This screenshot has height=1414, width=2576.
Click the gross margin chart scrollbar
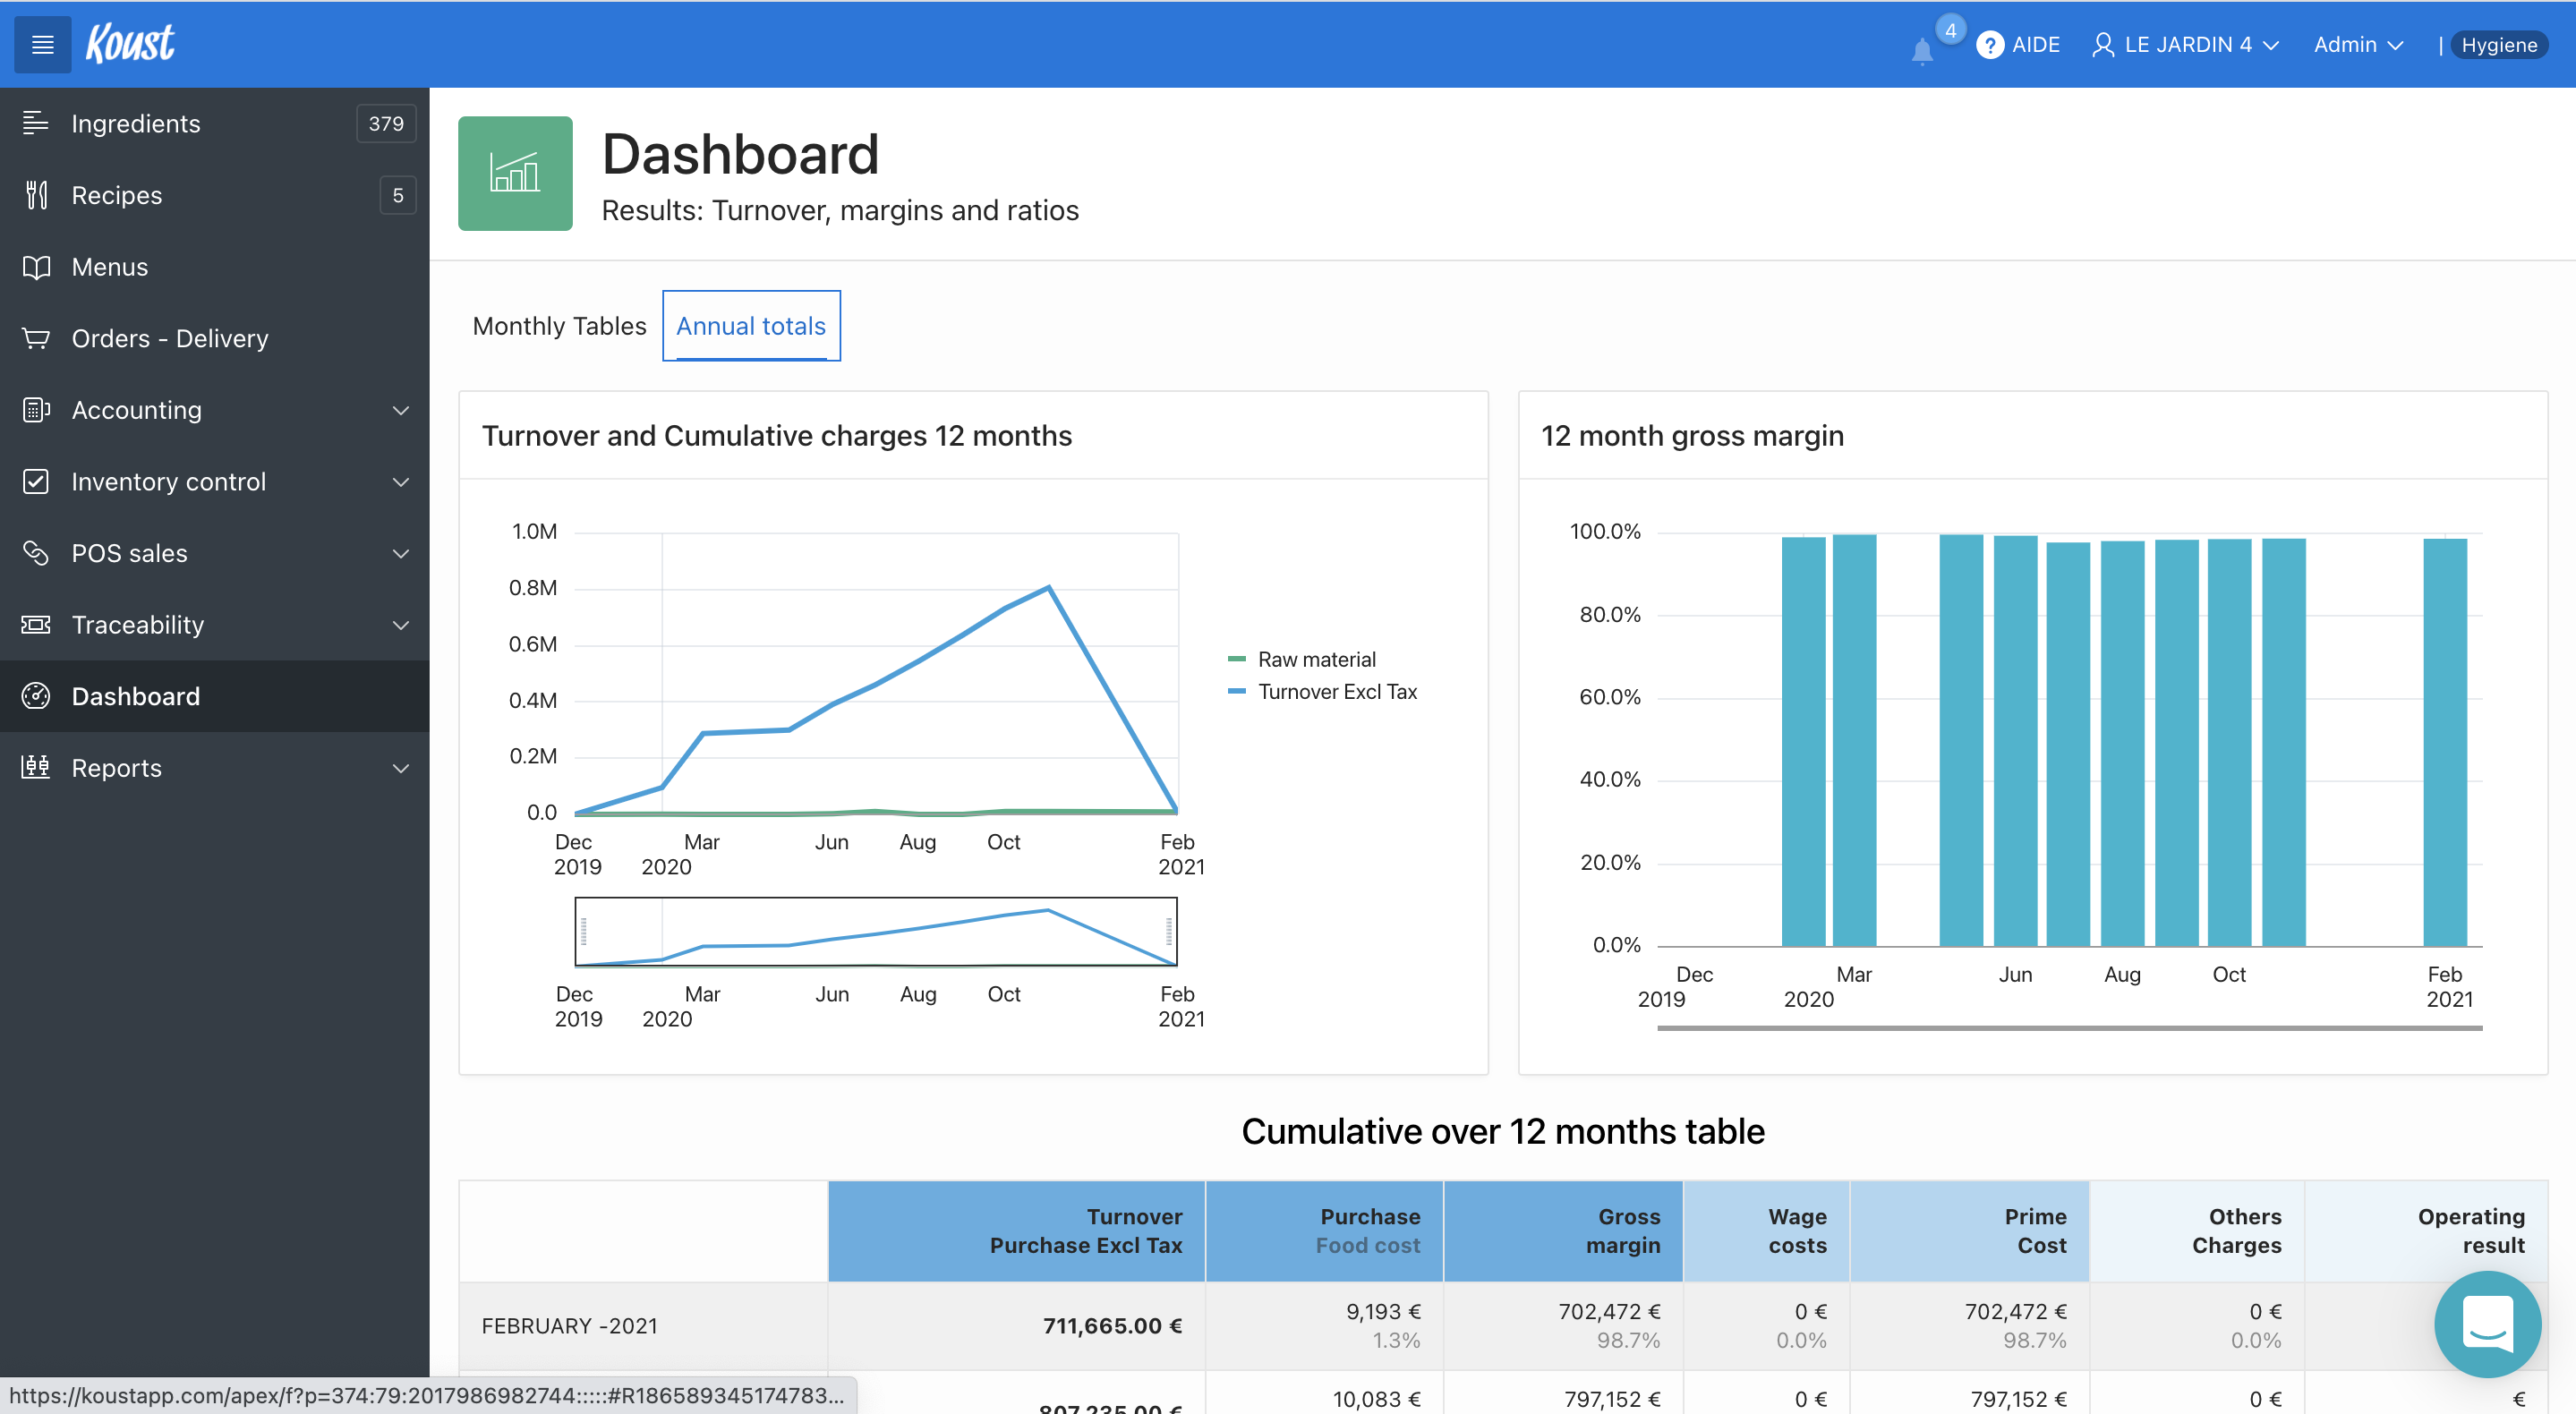click(x=2069, y=1027)
